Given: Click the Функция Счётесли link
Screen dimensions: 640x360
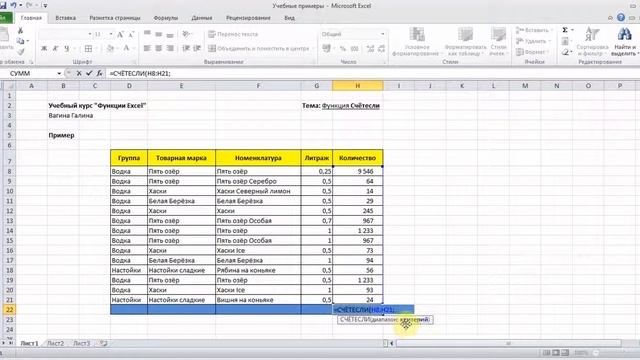Looking at the screenshot, I should click(x=351, y=106).
